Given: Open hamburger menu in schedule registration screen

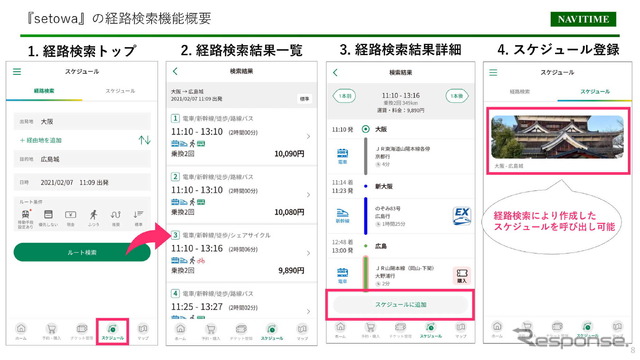Looking at the screenshot, I should tap(493, 73).
